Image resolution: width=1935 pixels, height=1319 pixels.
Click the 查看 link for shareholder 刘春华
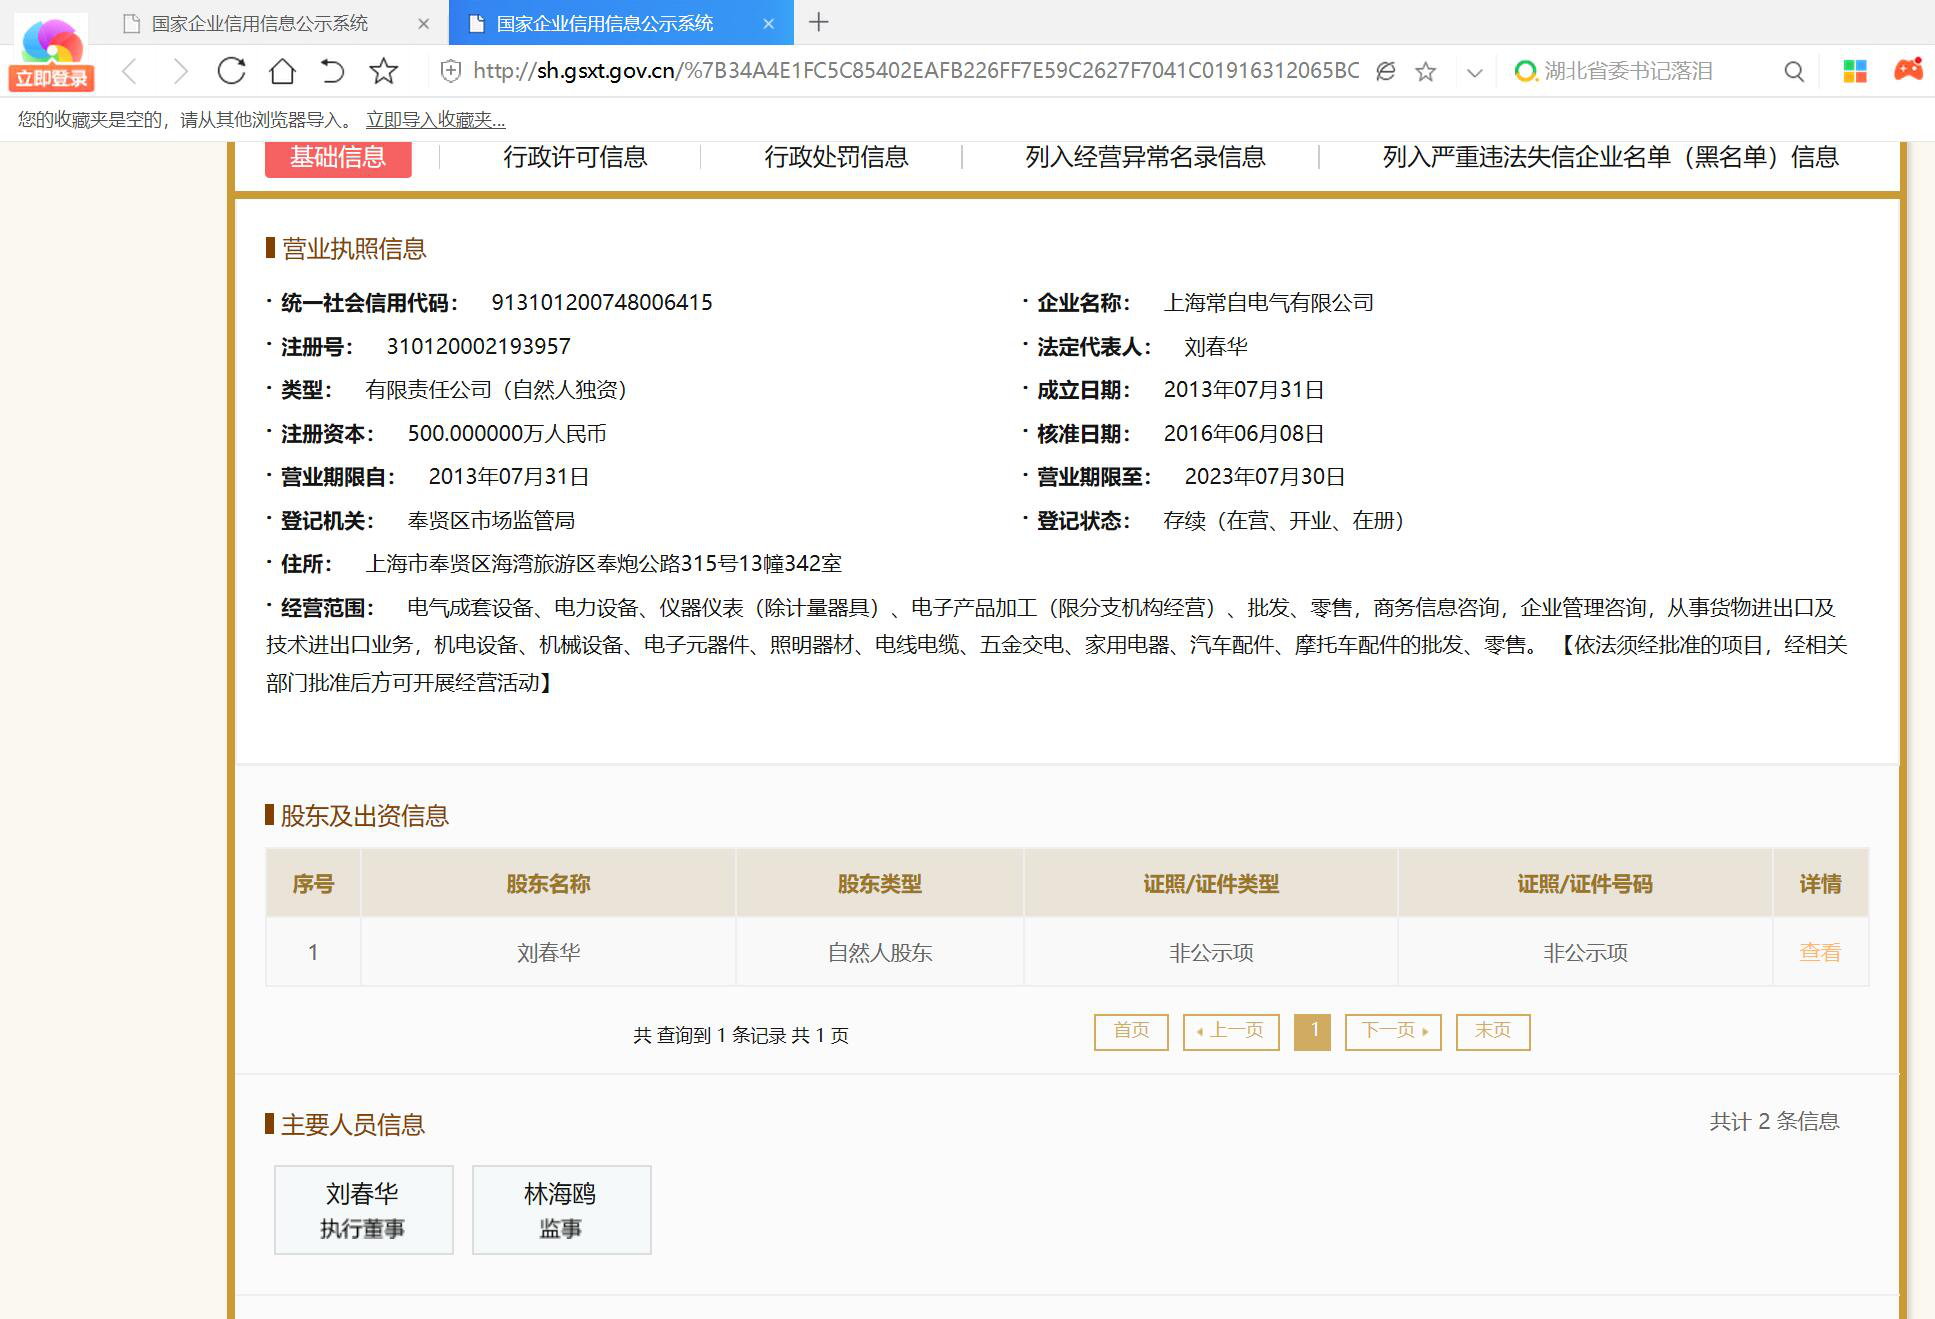pyautogui.click(x=1819, y=952)
